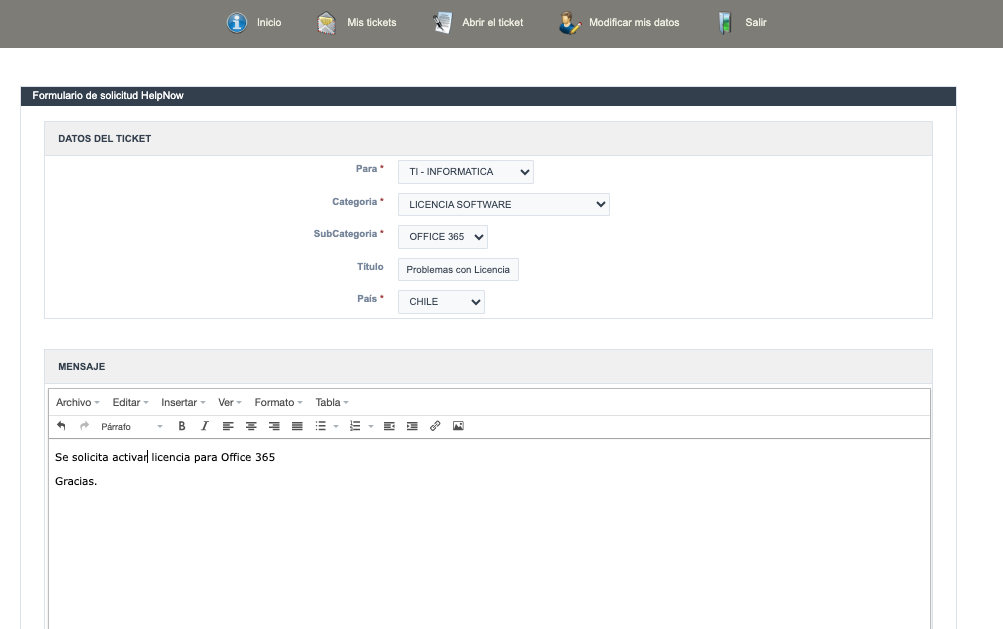This screenshot has width=1003, height=629.
Task: Toggle italic formatting in the message editor
Action: tap(205, 426)
